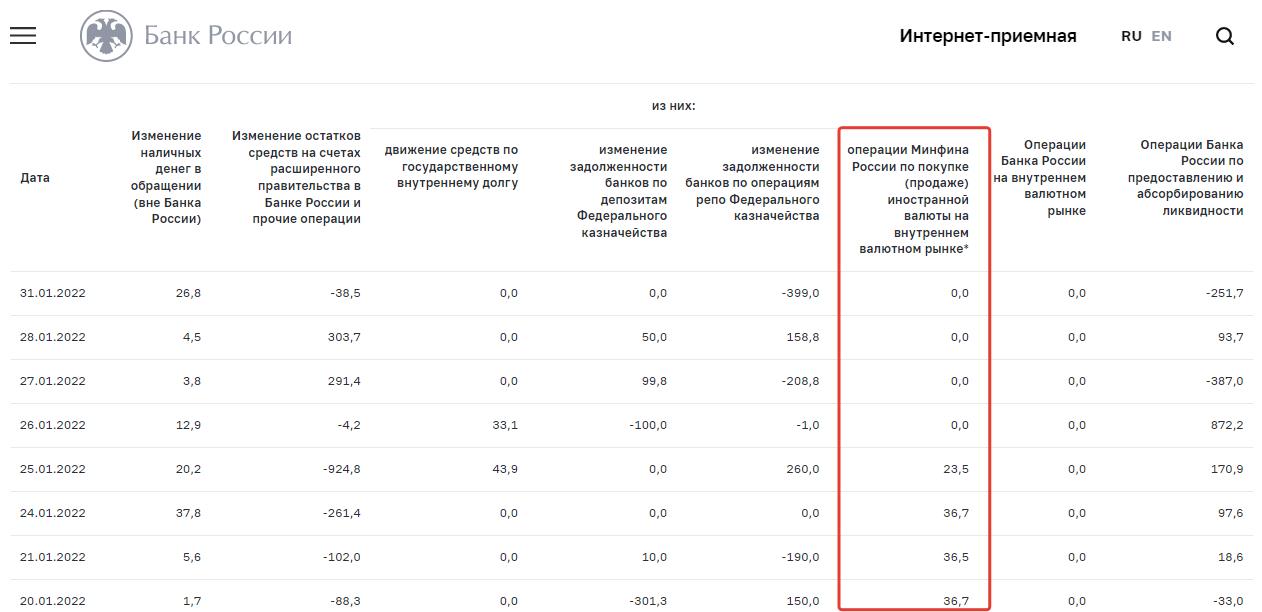Select the 20.01.2022 date row
The width and height of the screenshot is (1262, 612).
[53, 601]
